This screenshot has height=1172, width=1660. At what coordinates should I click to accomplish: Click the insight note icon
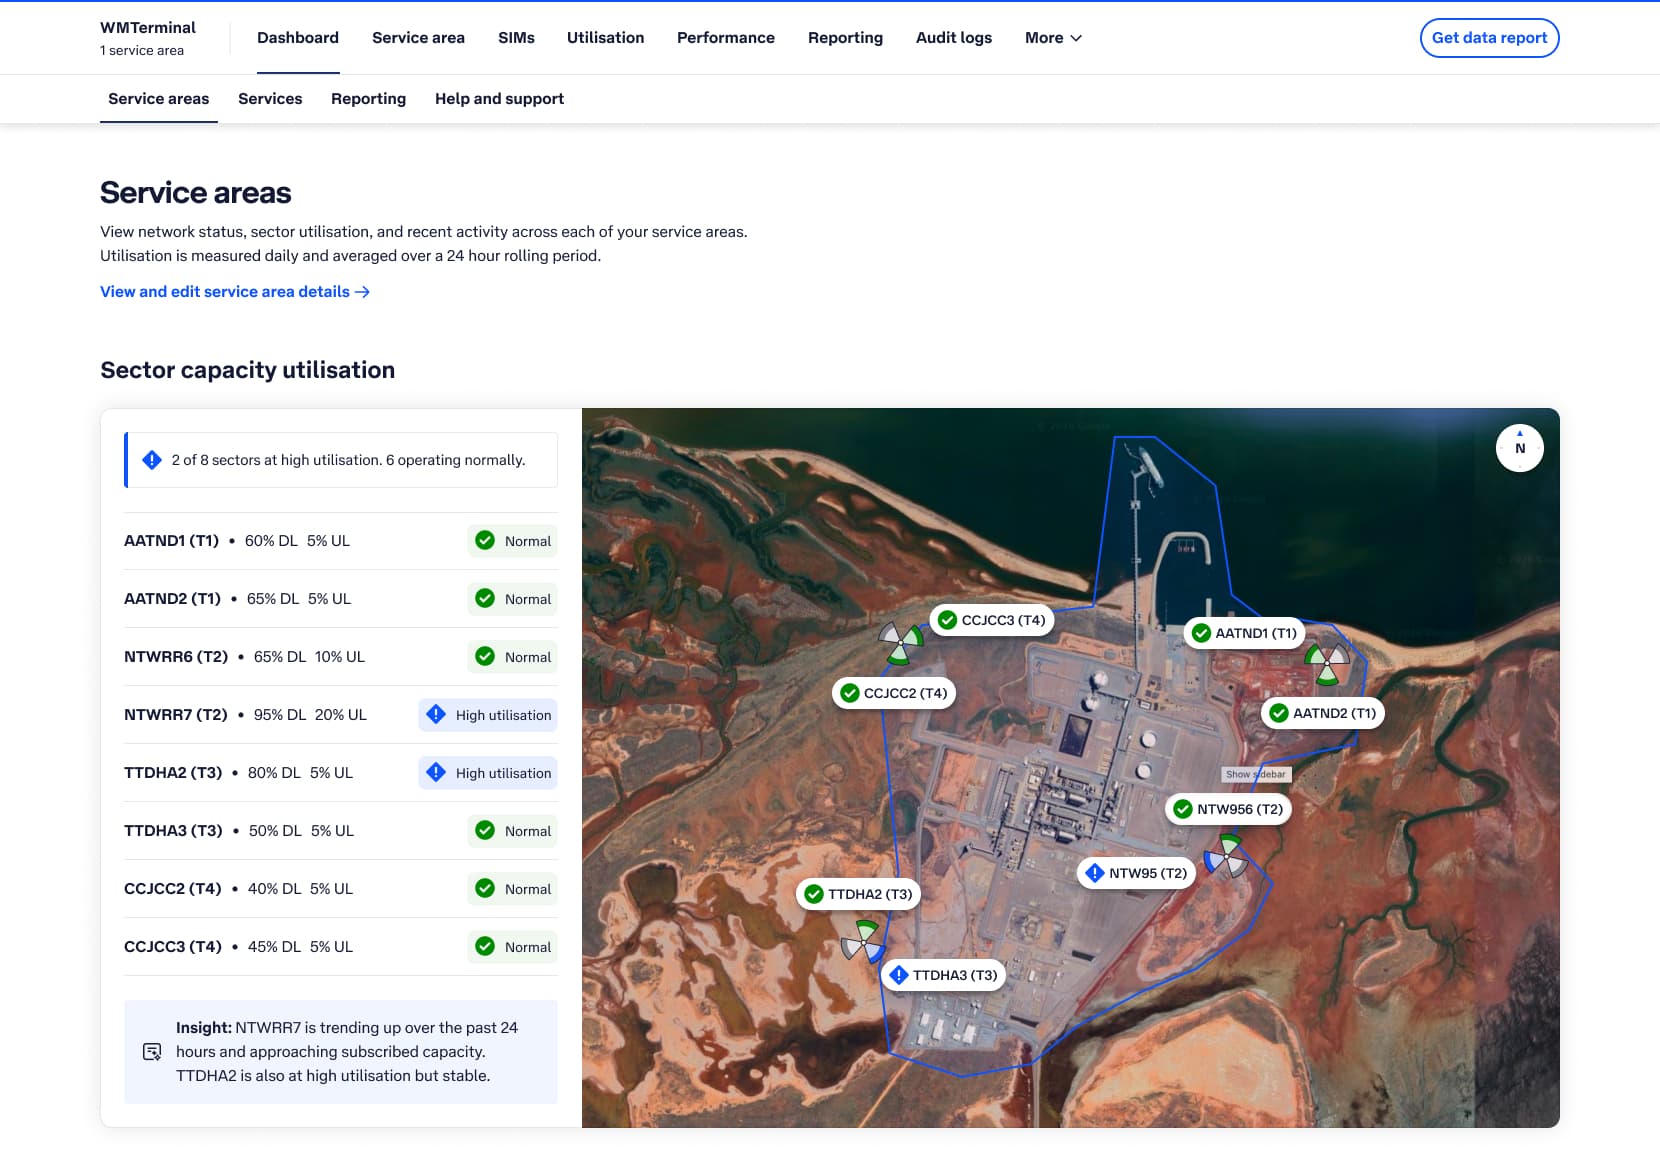[x=152, y=1052]
